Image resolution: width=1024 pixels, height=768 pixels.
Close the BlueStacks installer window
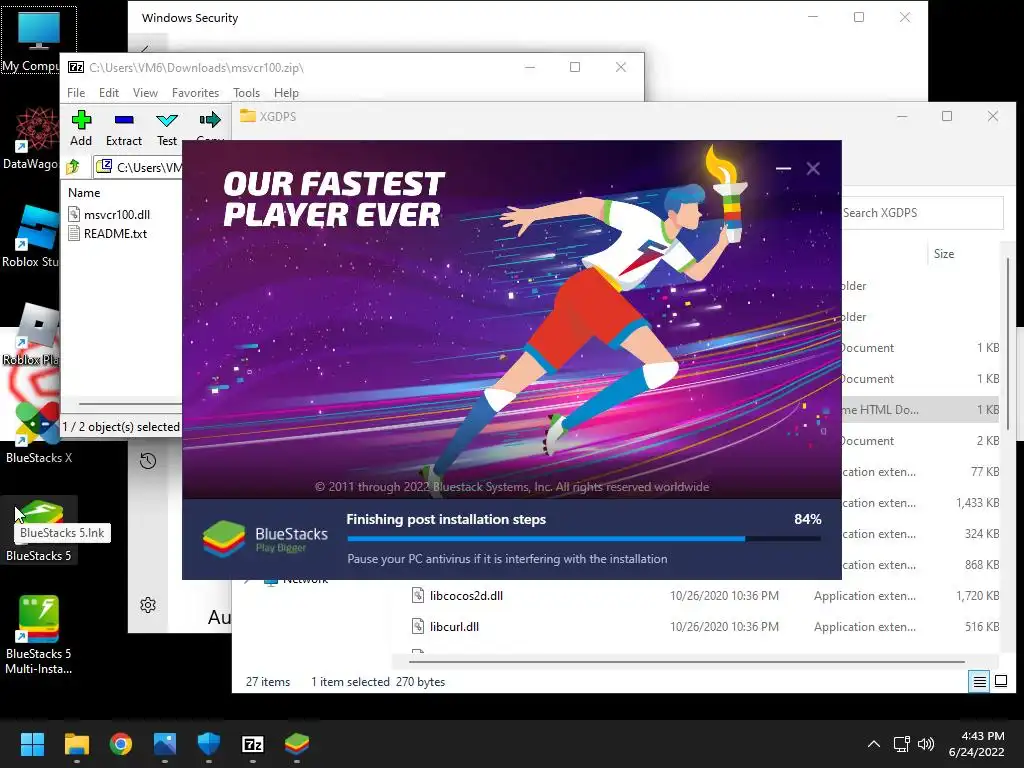click(813, 168)
